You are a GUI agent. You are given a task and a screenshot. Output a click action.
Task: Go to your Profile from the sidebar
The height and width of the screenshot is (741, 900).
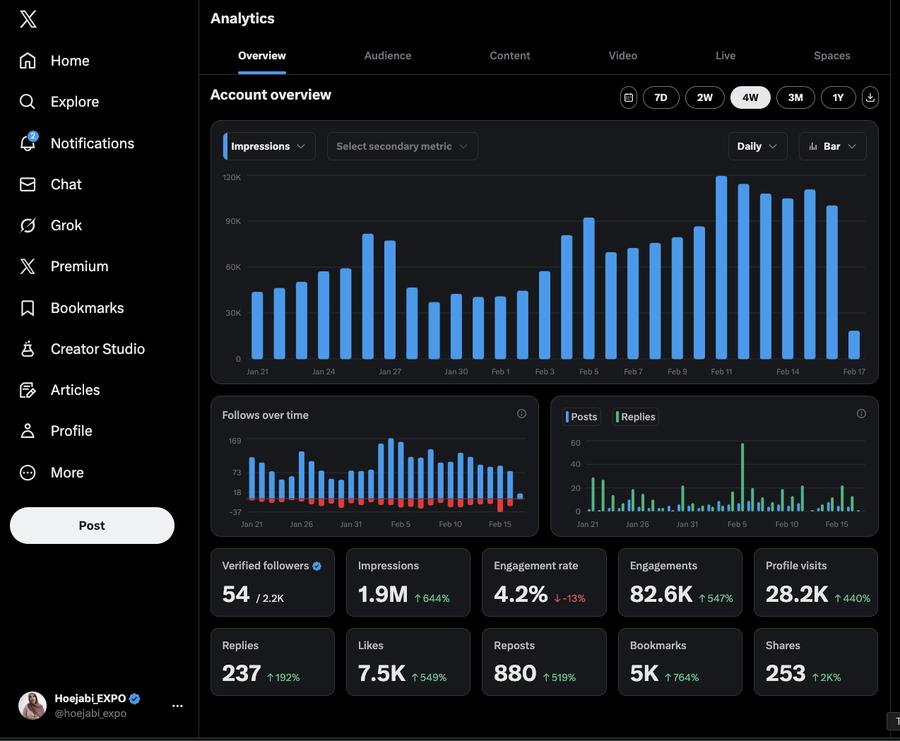[75, 430]
